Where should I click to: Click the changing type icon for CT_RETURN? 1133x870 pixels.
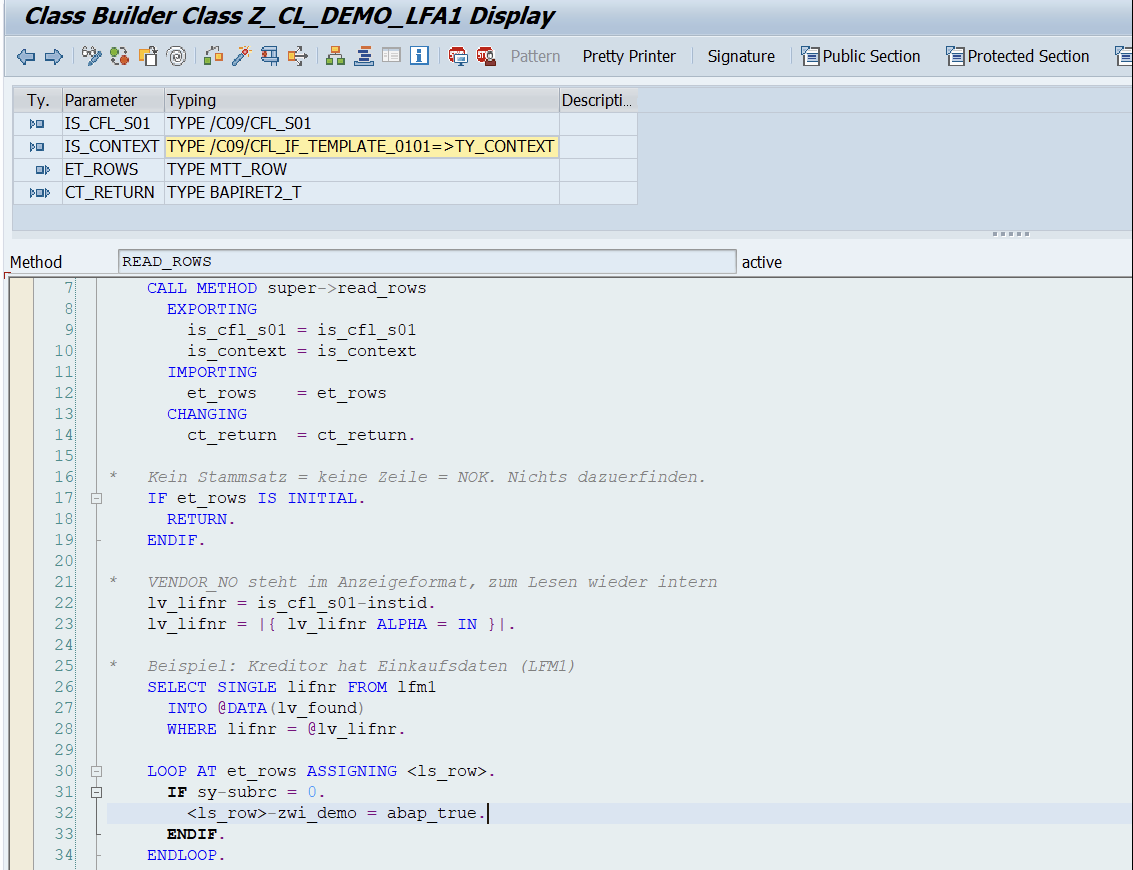click(x=40, y=194)
